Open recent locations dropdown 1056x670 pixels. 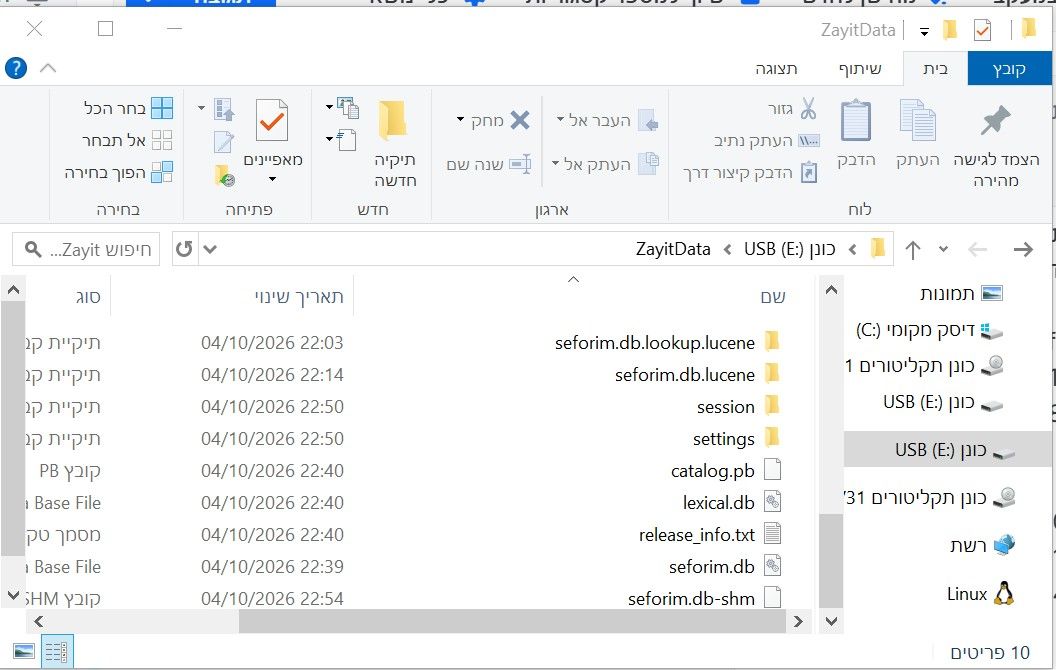click(x=943, y=249)
